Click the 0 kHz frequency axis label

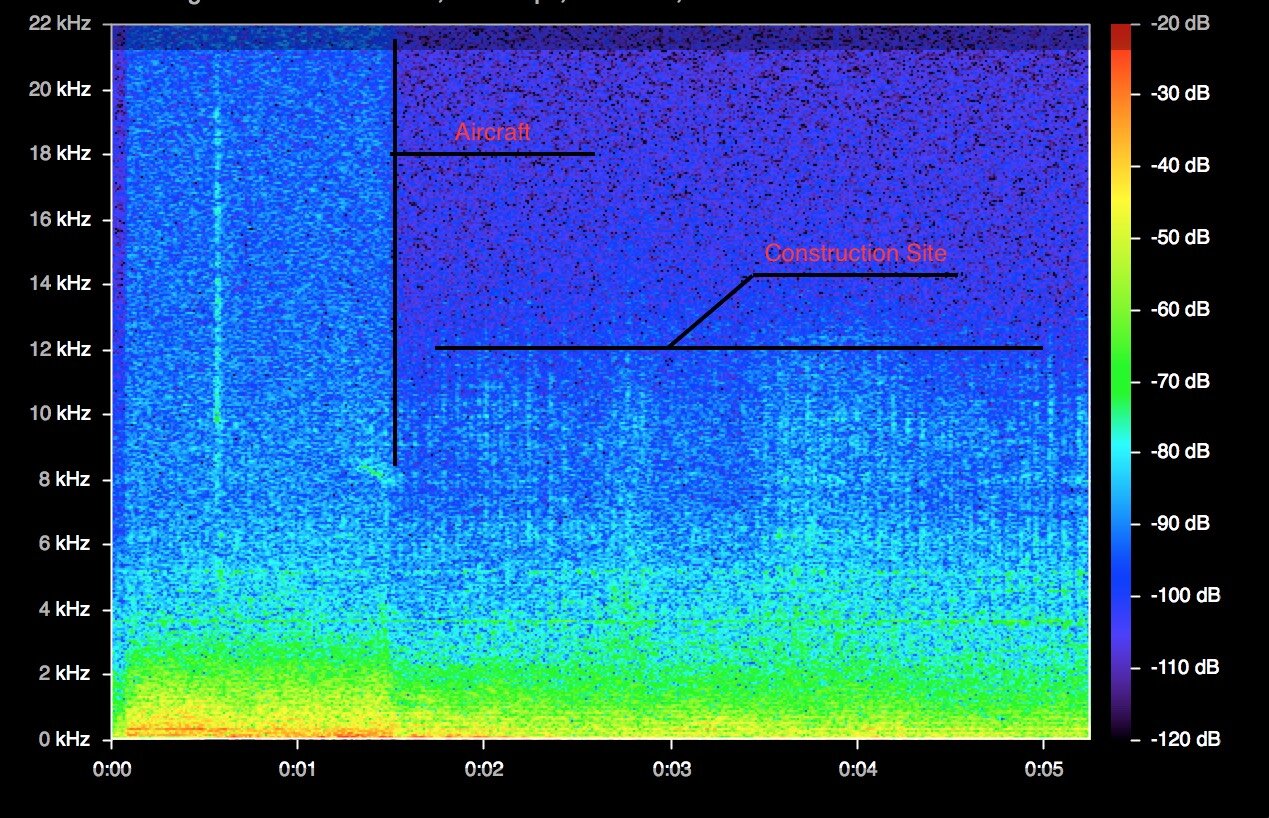point(64,739)
